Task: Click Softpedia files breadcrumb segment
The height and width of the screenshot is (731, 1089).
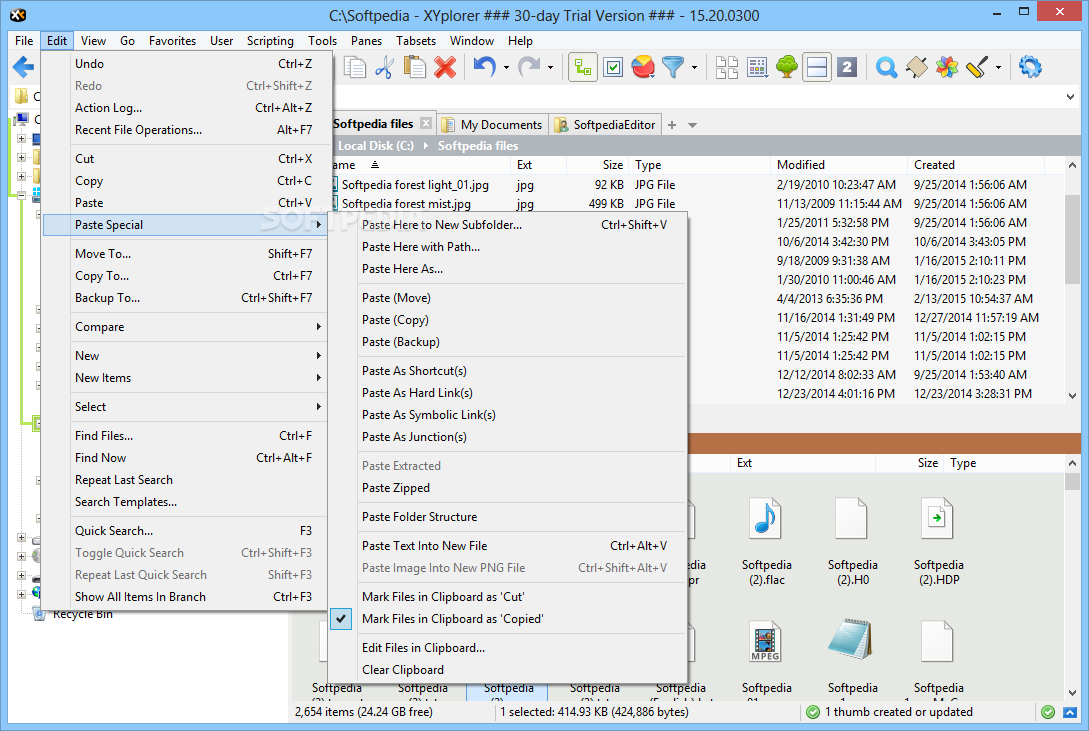Action: [478, 146]
